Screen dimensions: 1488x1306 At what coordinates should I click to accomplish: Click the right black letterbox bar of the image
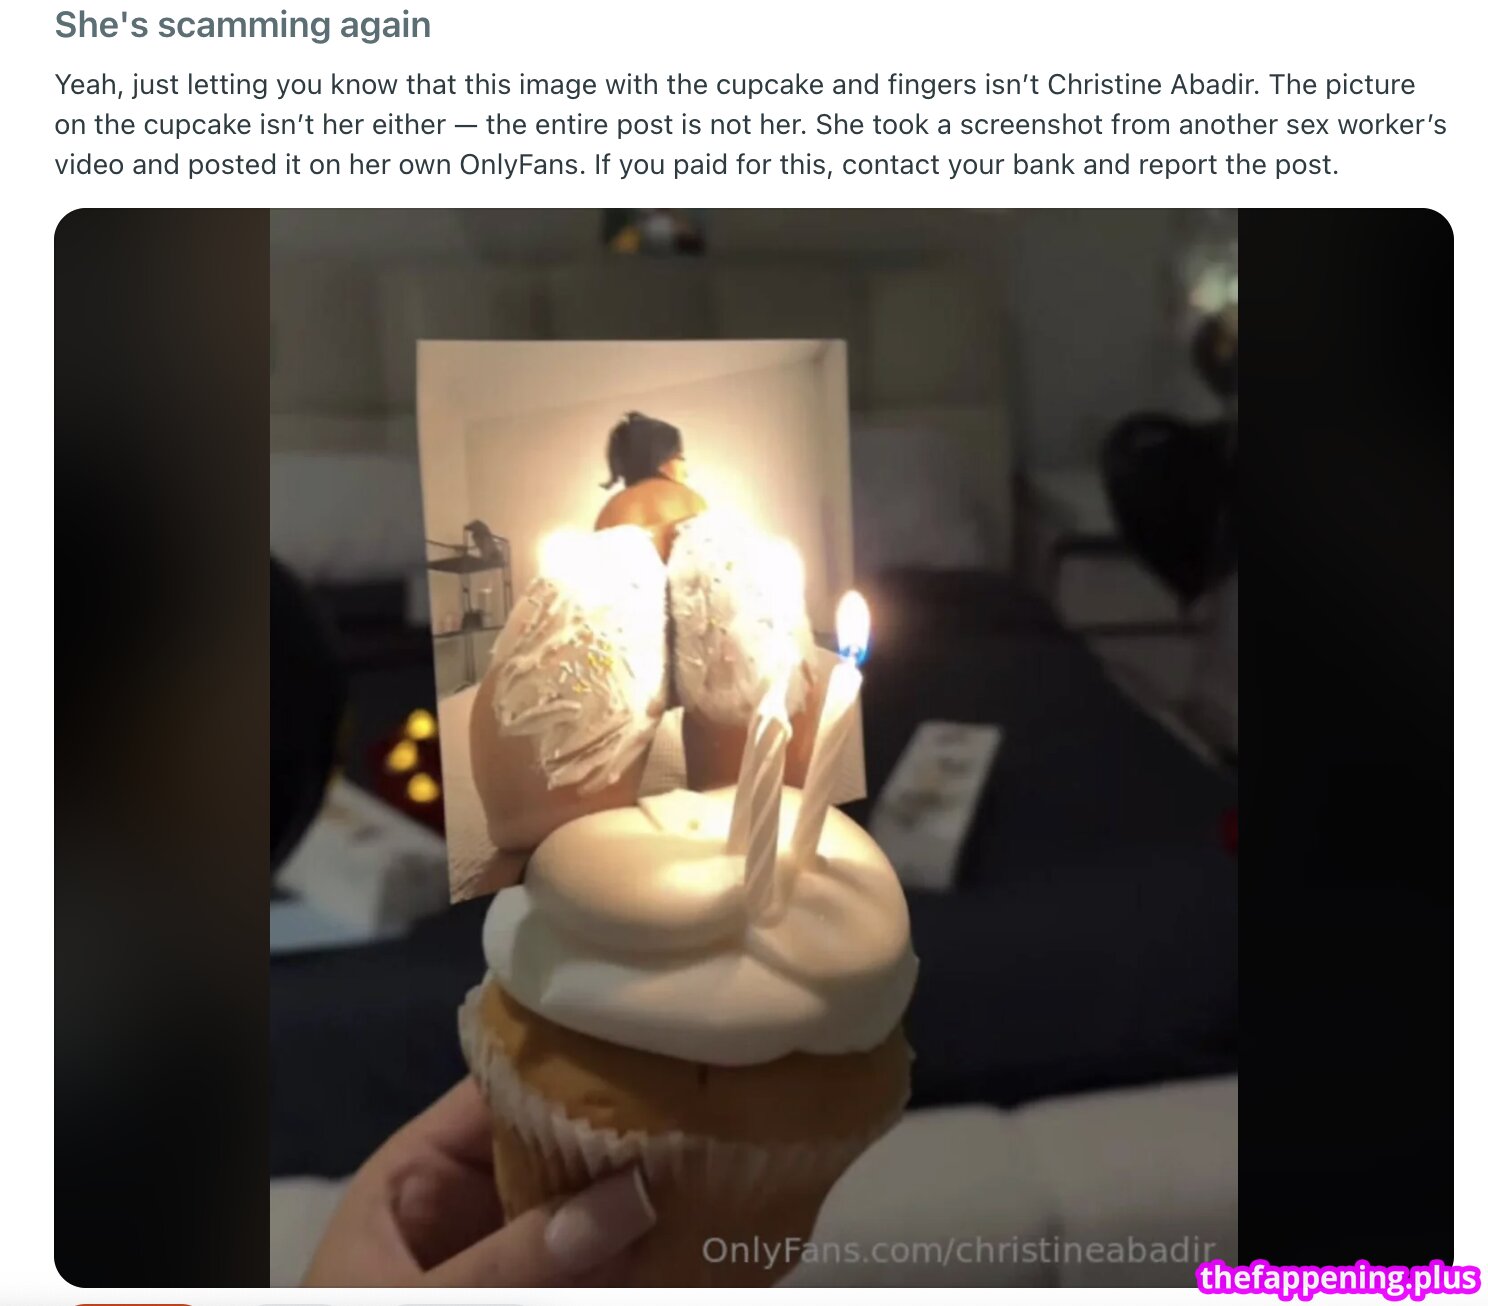click(1346, 747)
